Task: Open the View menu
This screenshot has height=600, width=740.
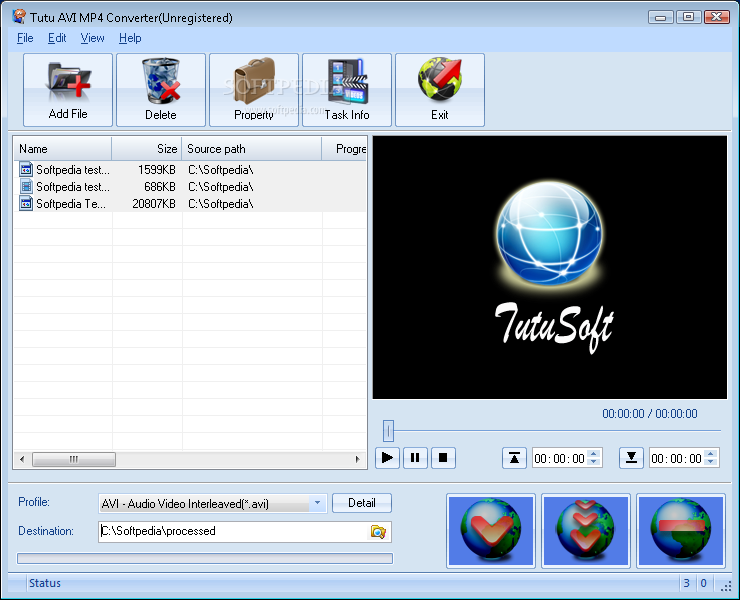Action: (92, 38)
